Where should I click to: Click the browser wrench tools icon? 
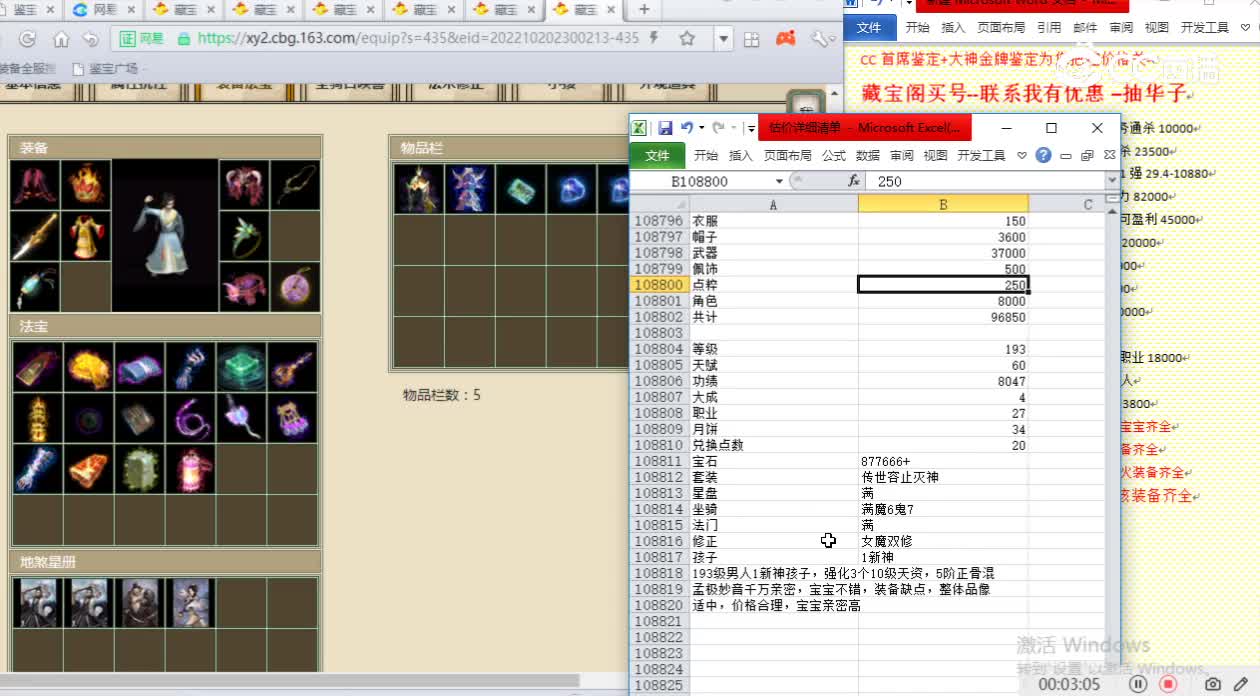click(x=820, y=39)
